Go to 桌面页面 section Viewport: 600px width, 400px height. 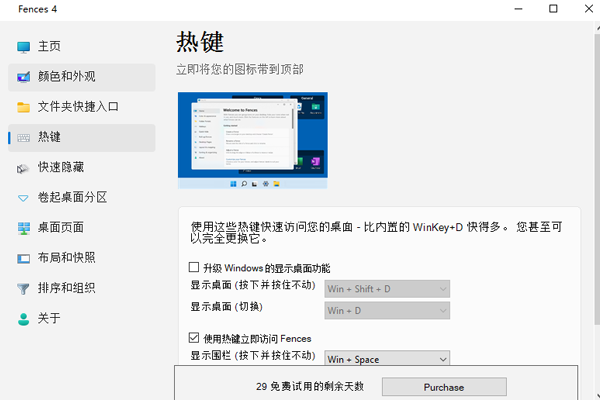coord(82,228)
